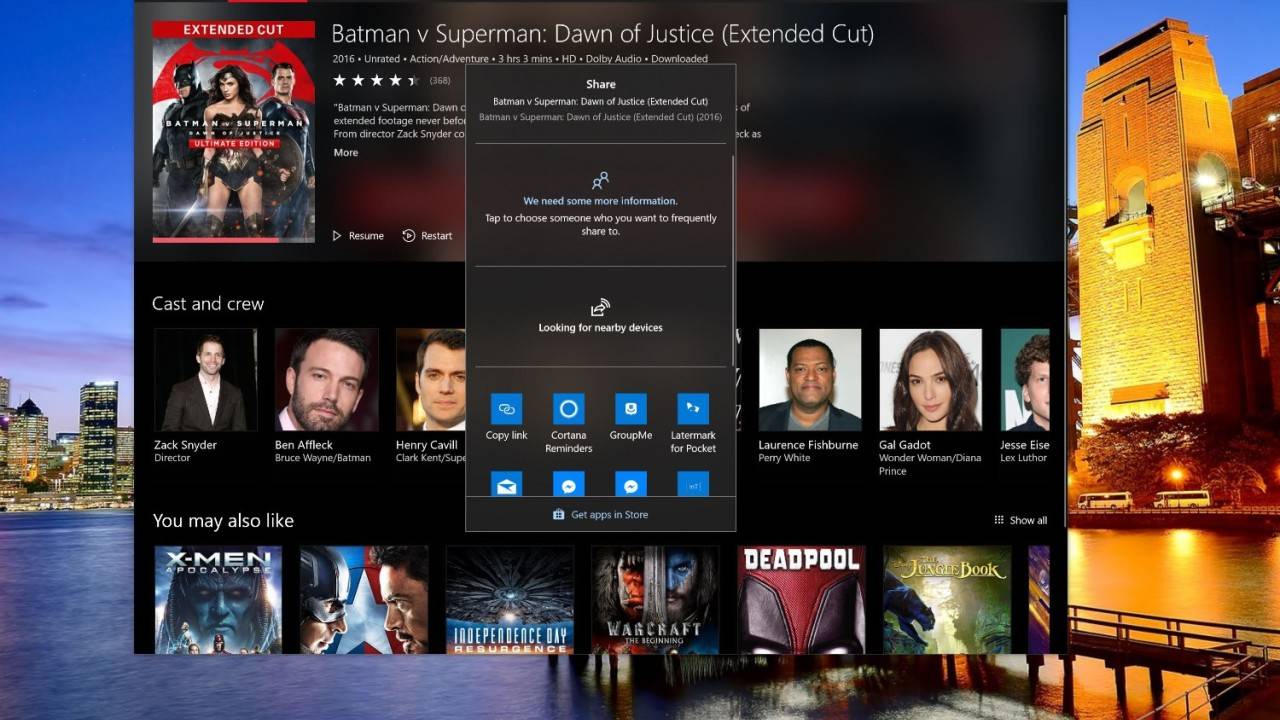The width and height of the screenshot is (1280, 720).
Task: Click the 'Wonder Woman/Diana Prince' role text
Action: pos(930,464)
